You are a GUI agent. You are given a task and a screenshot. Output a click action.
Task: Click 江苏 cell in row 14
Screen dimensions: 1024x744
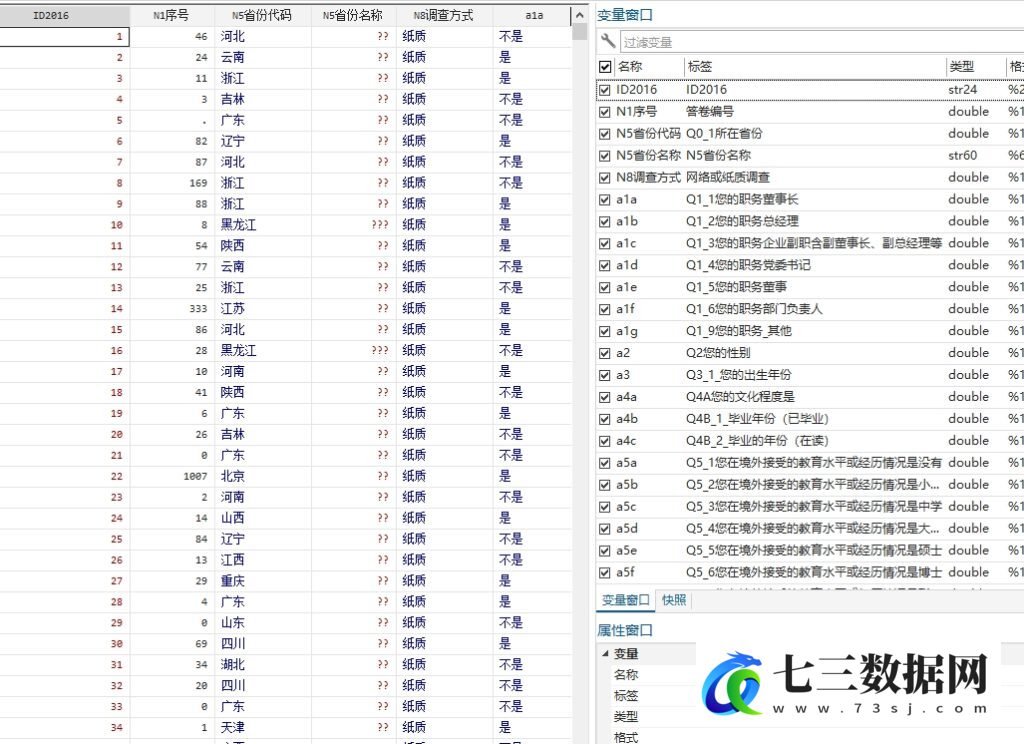tap(263, 308)
